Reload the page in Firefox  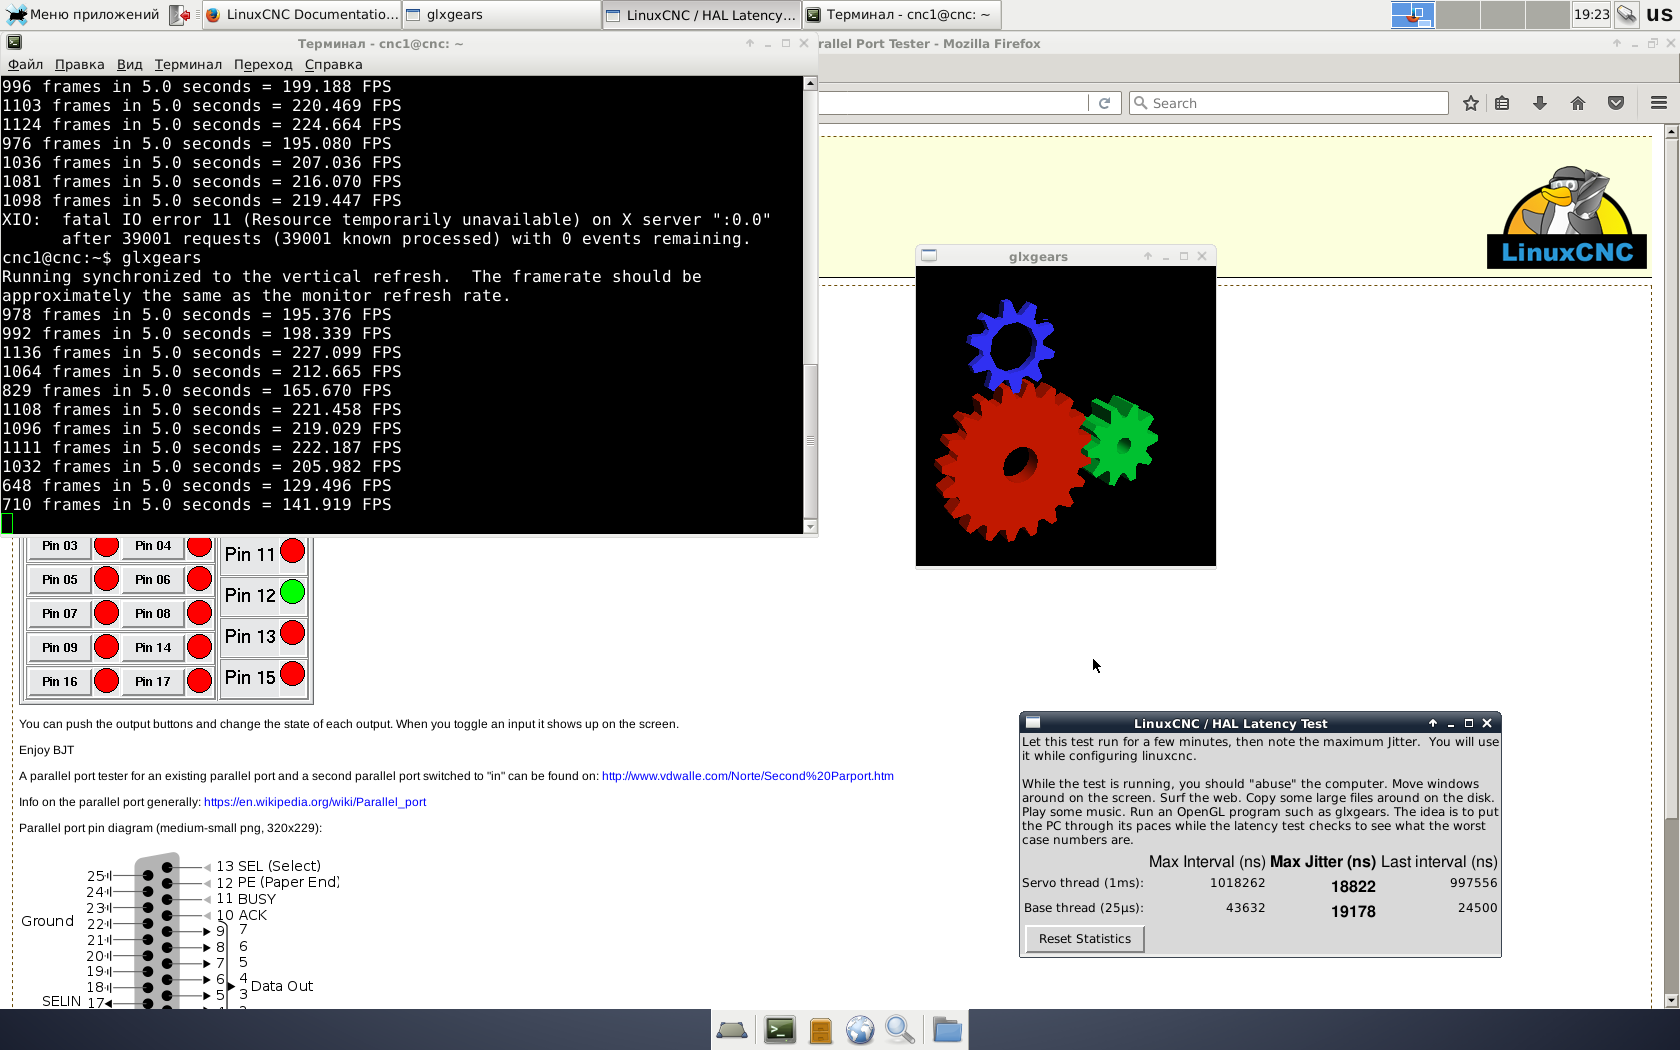[x=1104, y=103]
